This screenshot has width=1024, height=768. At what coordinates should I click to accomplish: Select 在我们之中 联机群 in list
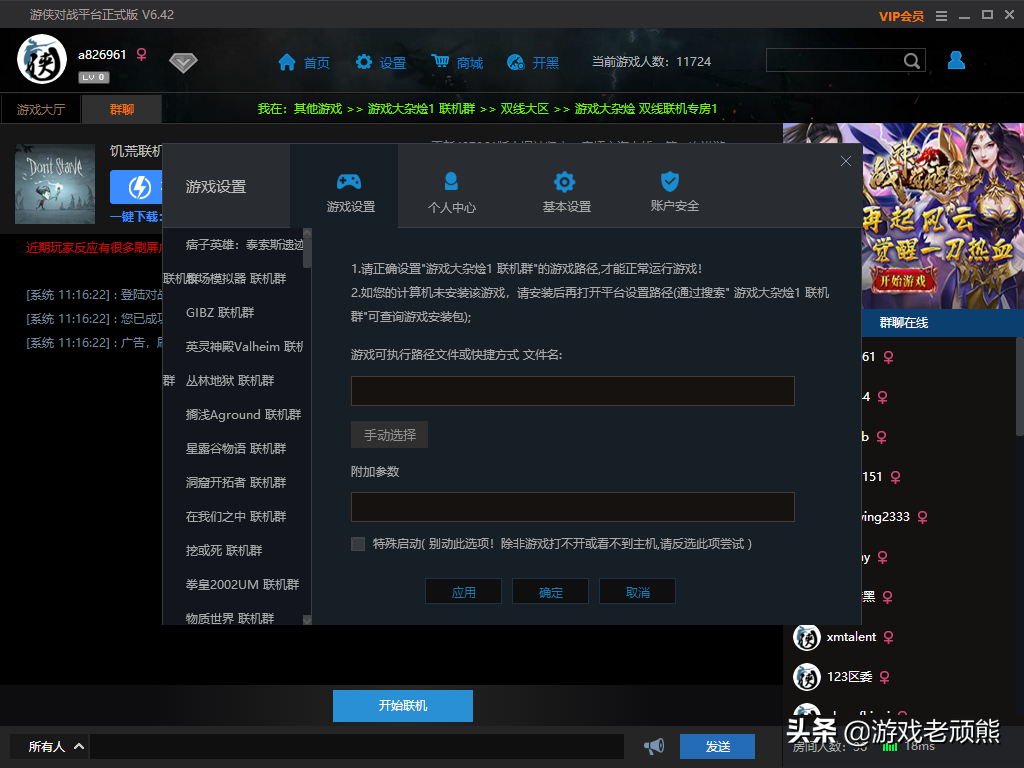point(236,517)
